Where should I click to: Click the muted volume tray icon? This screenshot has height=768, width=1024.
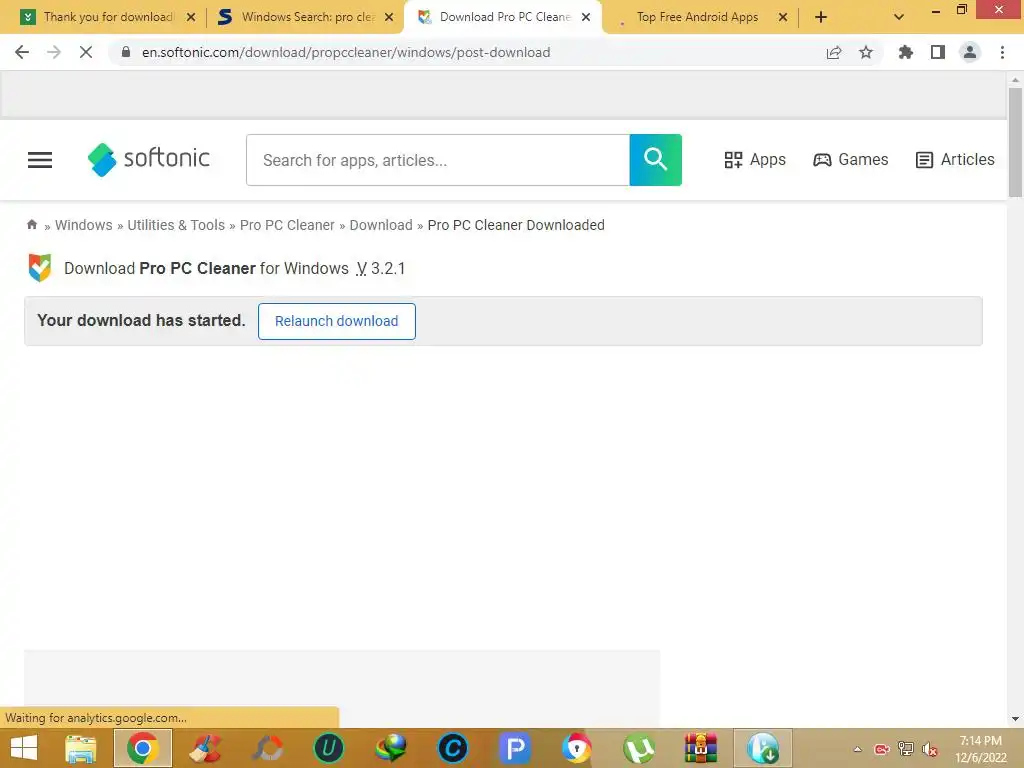[930, 749]
